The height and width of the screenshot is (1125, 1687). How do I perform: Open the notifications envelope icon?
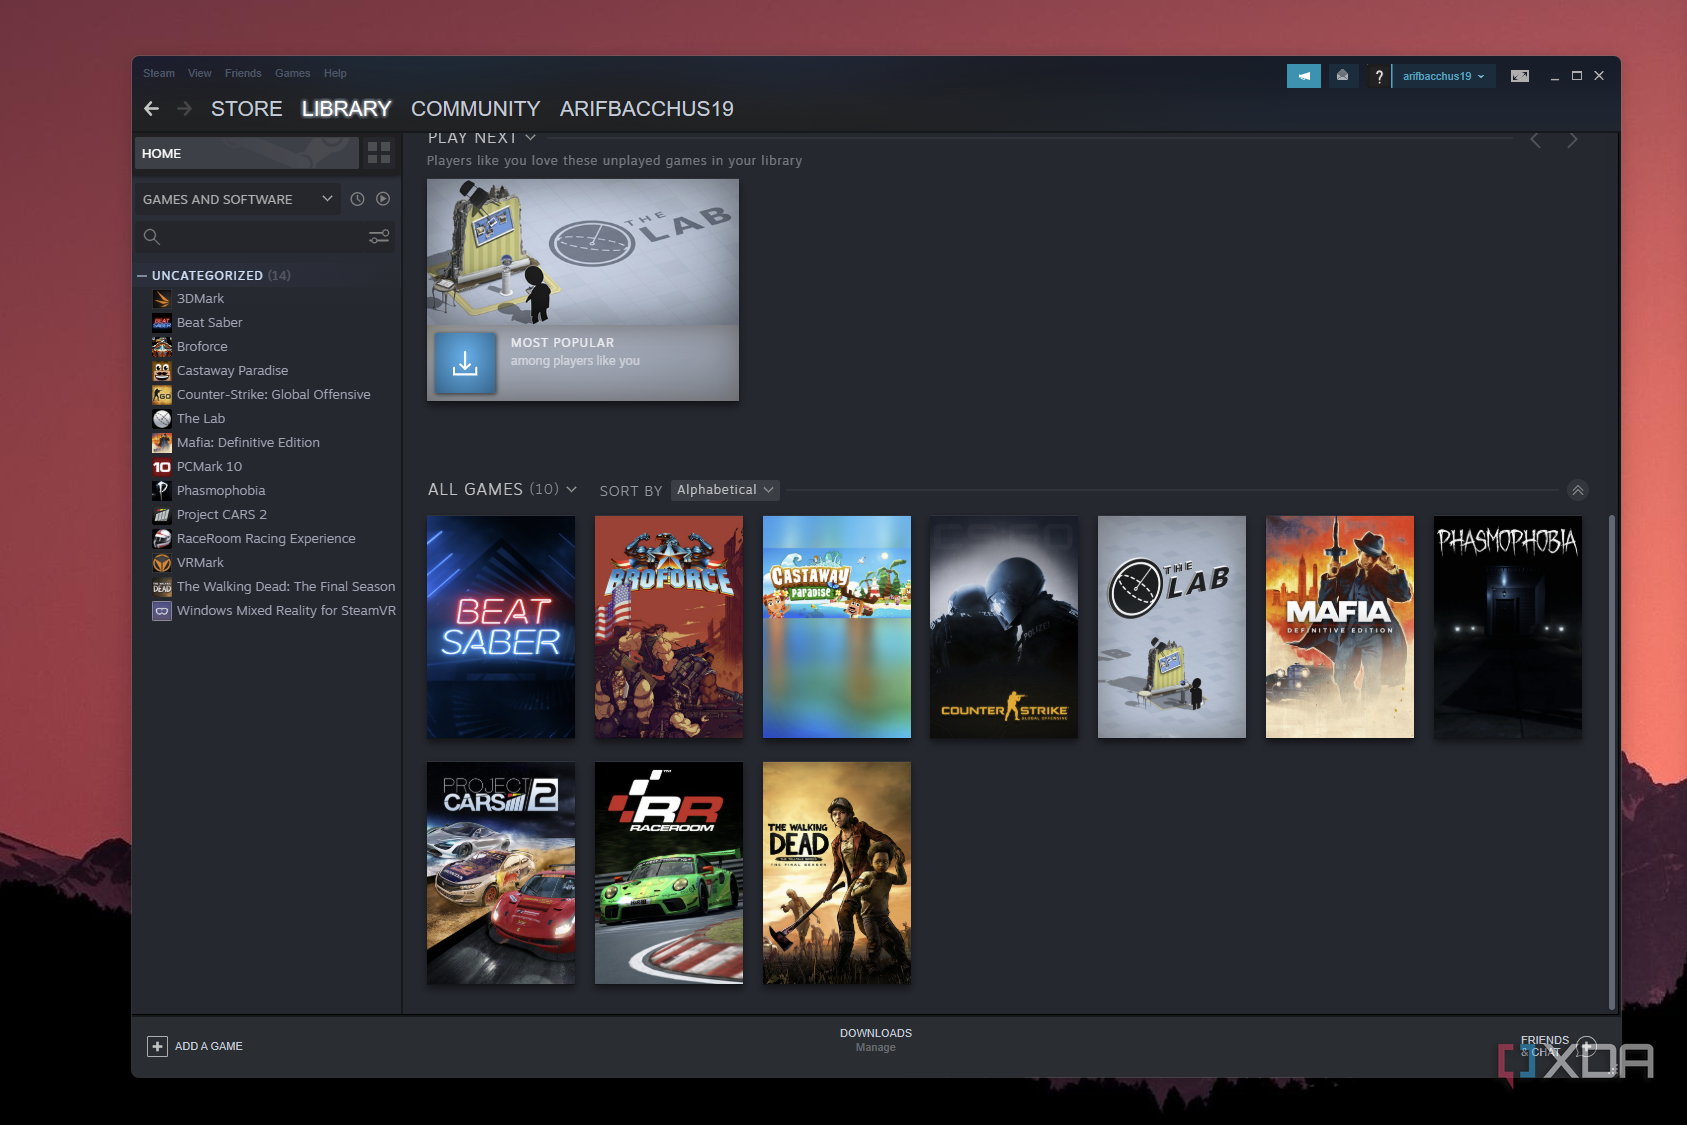click(x=1342, y=76)
